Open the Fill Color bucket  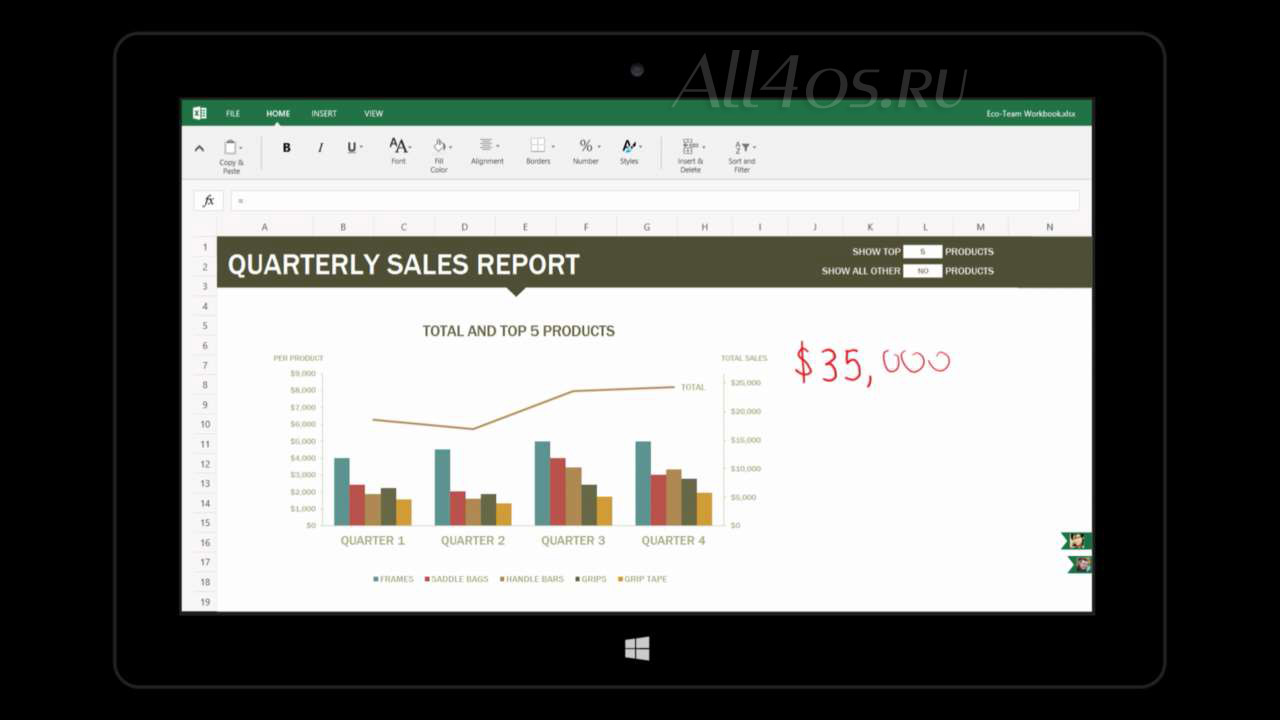(440, 155)
